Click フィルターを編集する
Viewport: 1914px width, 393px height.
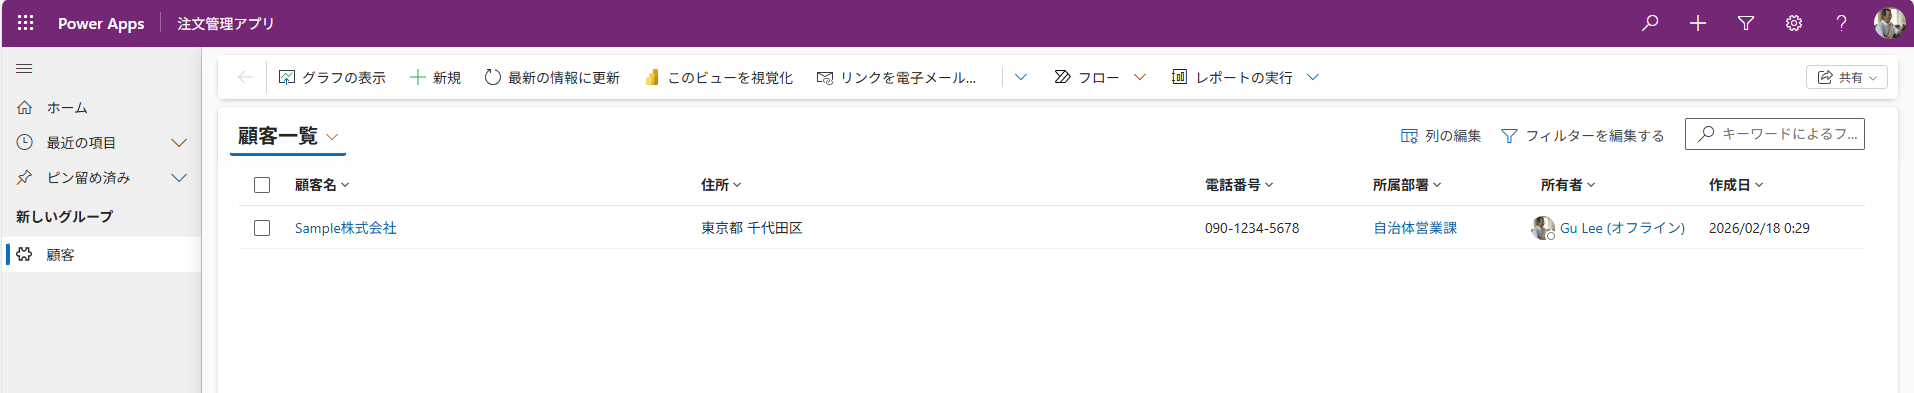(x=1583, y=135)
